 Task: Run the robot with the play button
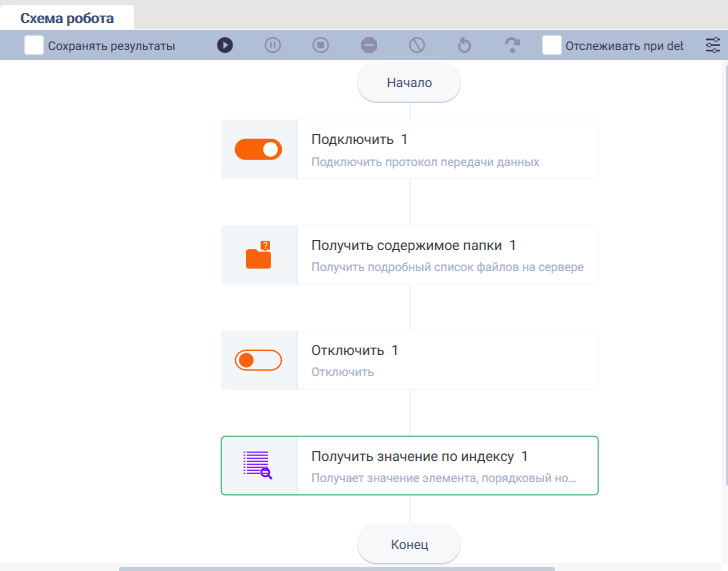point(225,45)
